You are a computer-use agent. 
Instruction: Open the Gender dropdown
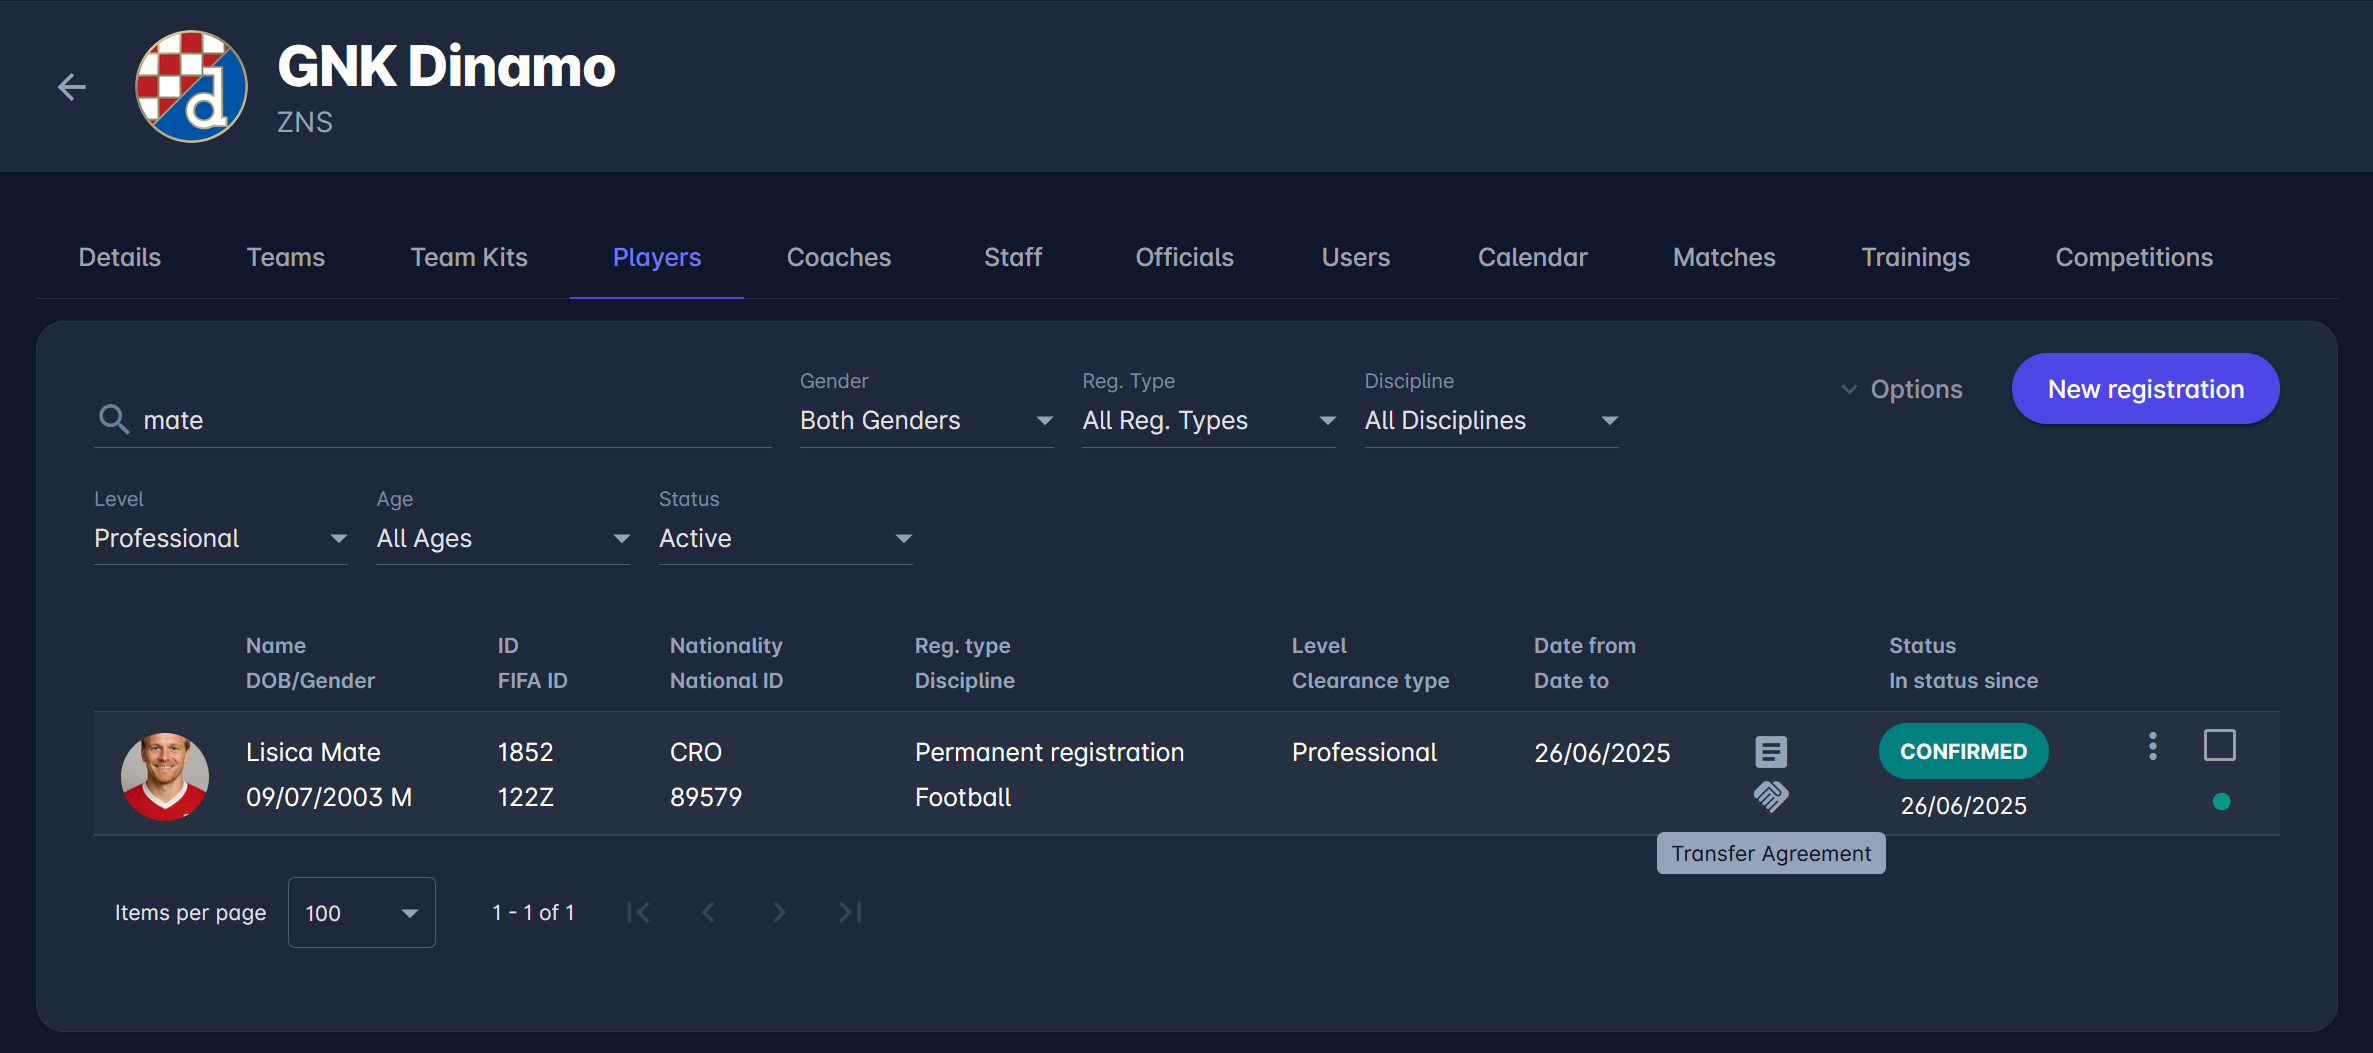point(926,420)
